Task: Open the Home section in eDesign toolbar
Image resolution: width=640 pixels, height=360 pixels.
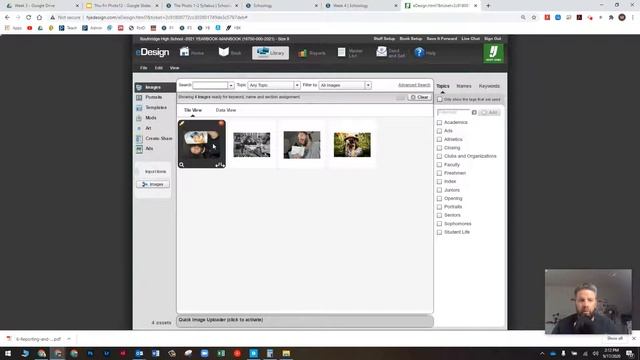Action: click(x=192, y=53)
